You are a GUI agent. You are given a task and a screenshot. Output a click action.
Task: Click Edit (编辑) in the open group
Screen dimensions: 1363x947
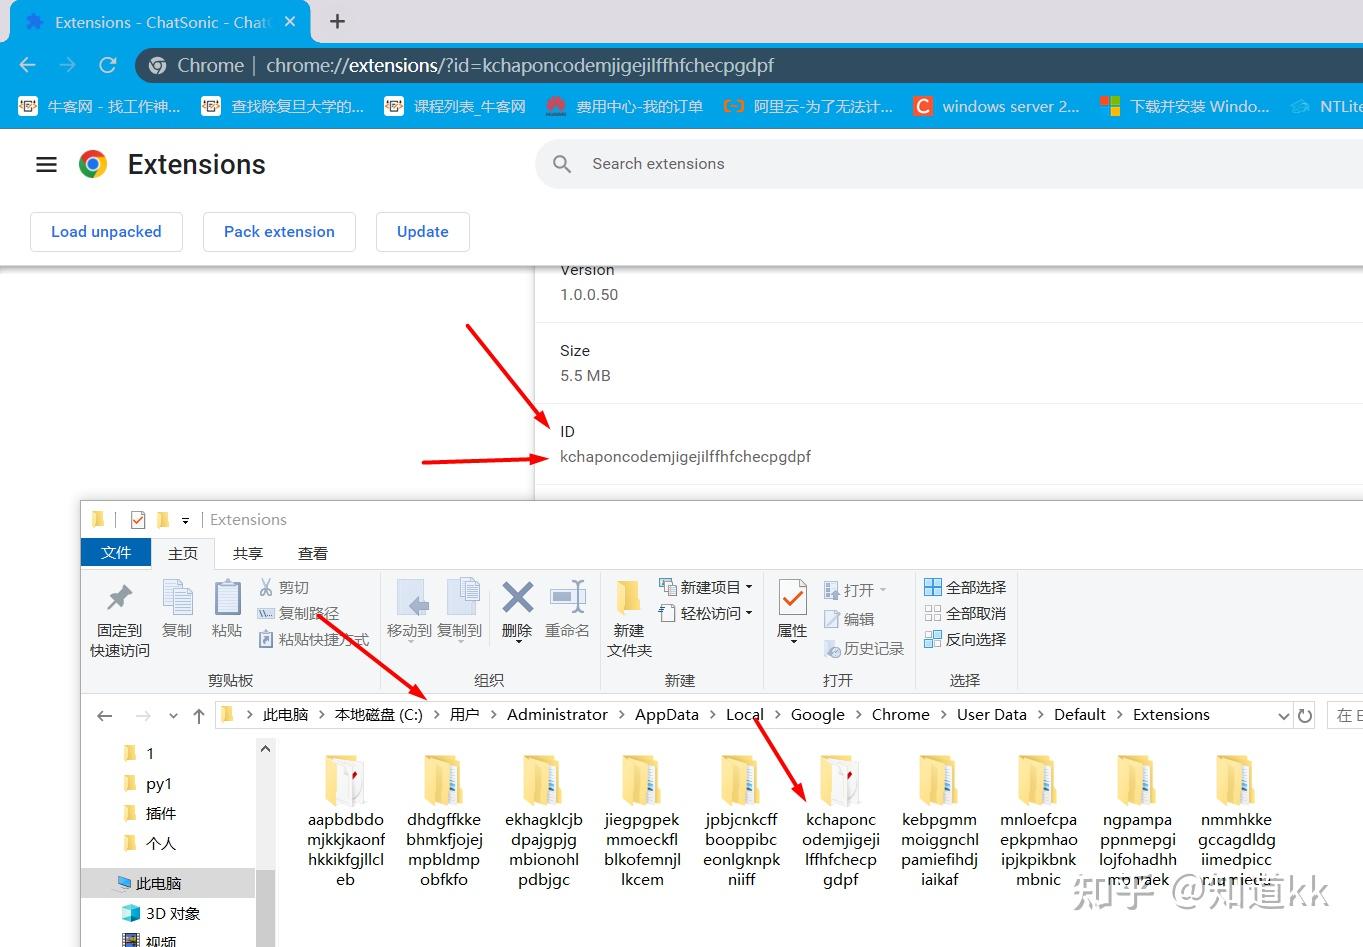pos(849,619)
